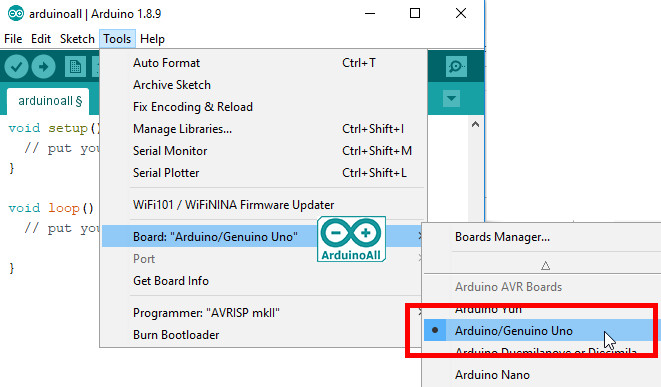The image size is (661, 387).
Task: Open the File menu
Action: click(13, 39)
